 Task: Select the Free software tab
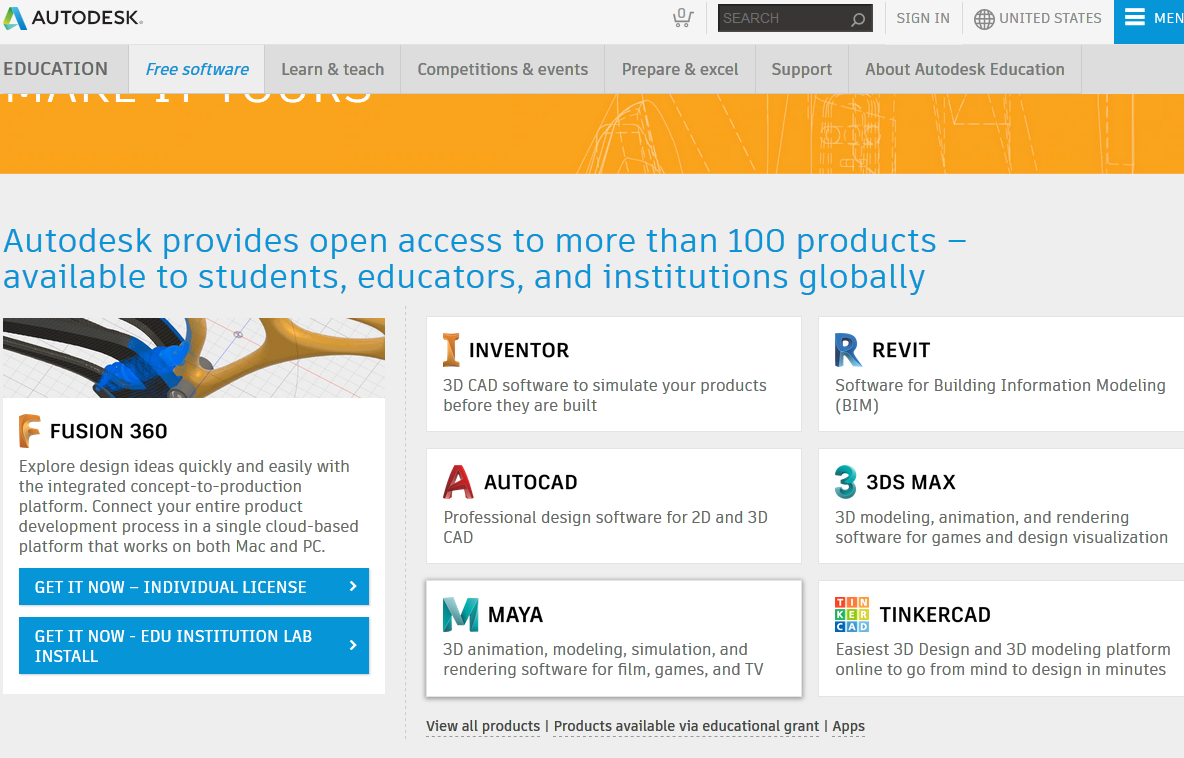tap(197, 69)
